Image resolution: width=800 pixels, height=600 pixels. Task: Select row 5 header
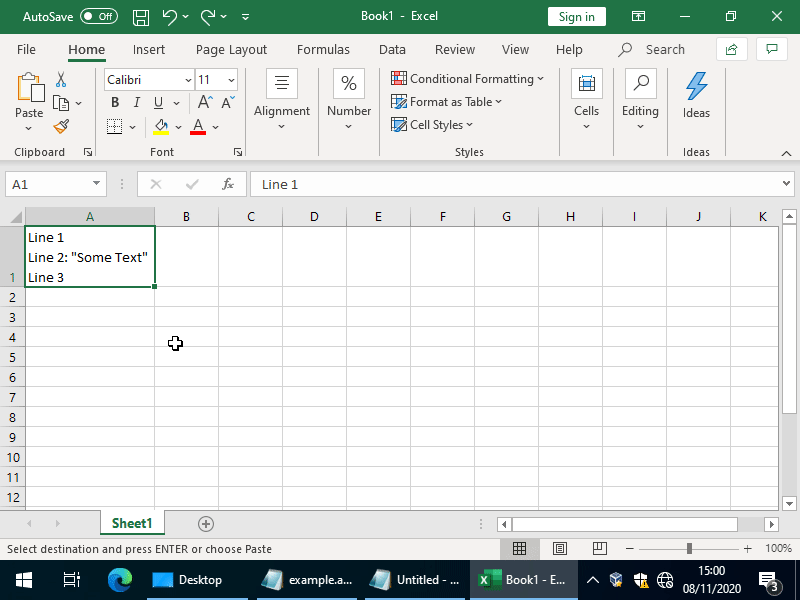tap(12, 357)
